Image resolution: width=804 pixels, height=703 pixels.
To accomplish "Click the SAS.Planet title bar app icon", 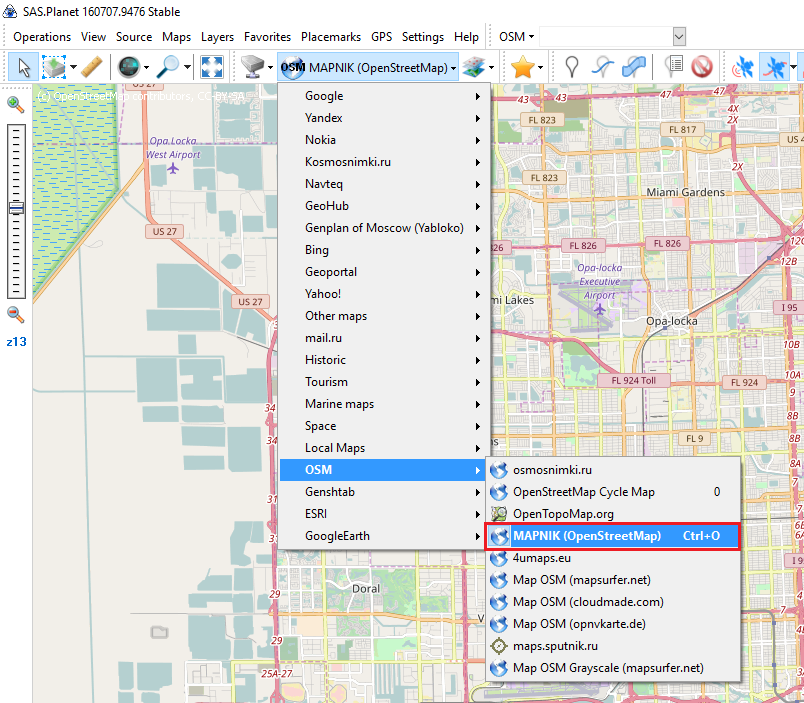I will tap(10, 11).
